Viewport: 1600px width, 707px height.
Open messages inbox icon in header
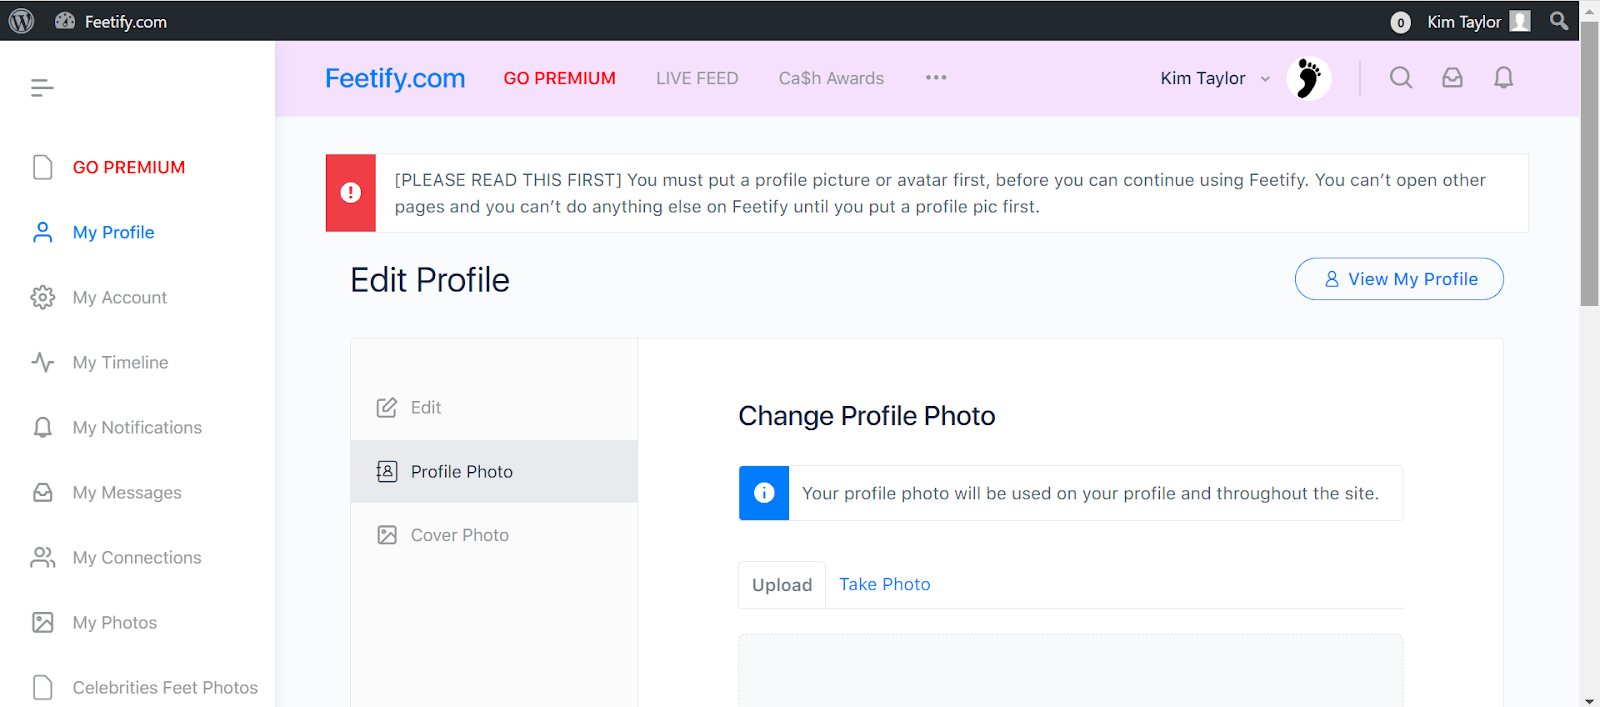click(x=1452, y=78)
